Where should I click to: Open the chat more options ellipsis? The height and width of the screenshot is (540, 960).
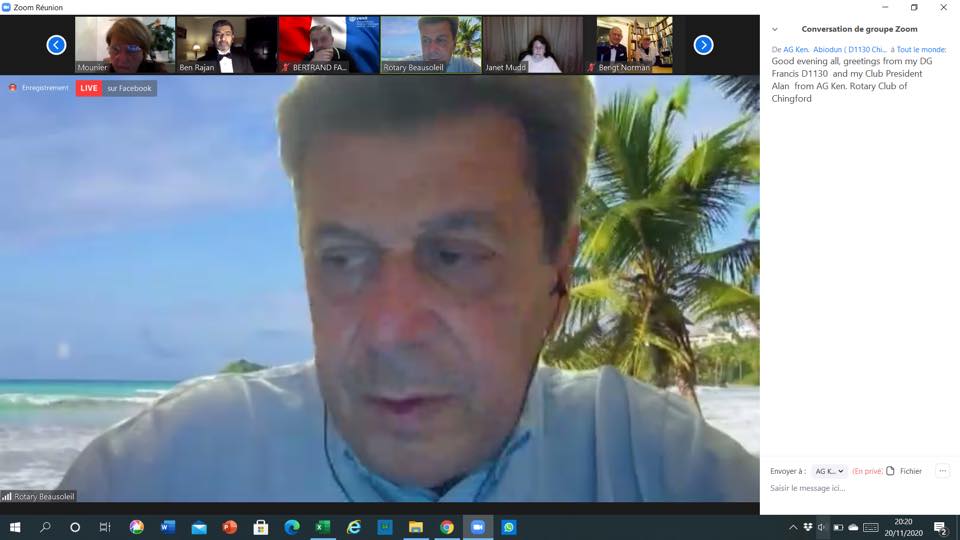point(942,471)
